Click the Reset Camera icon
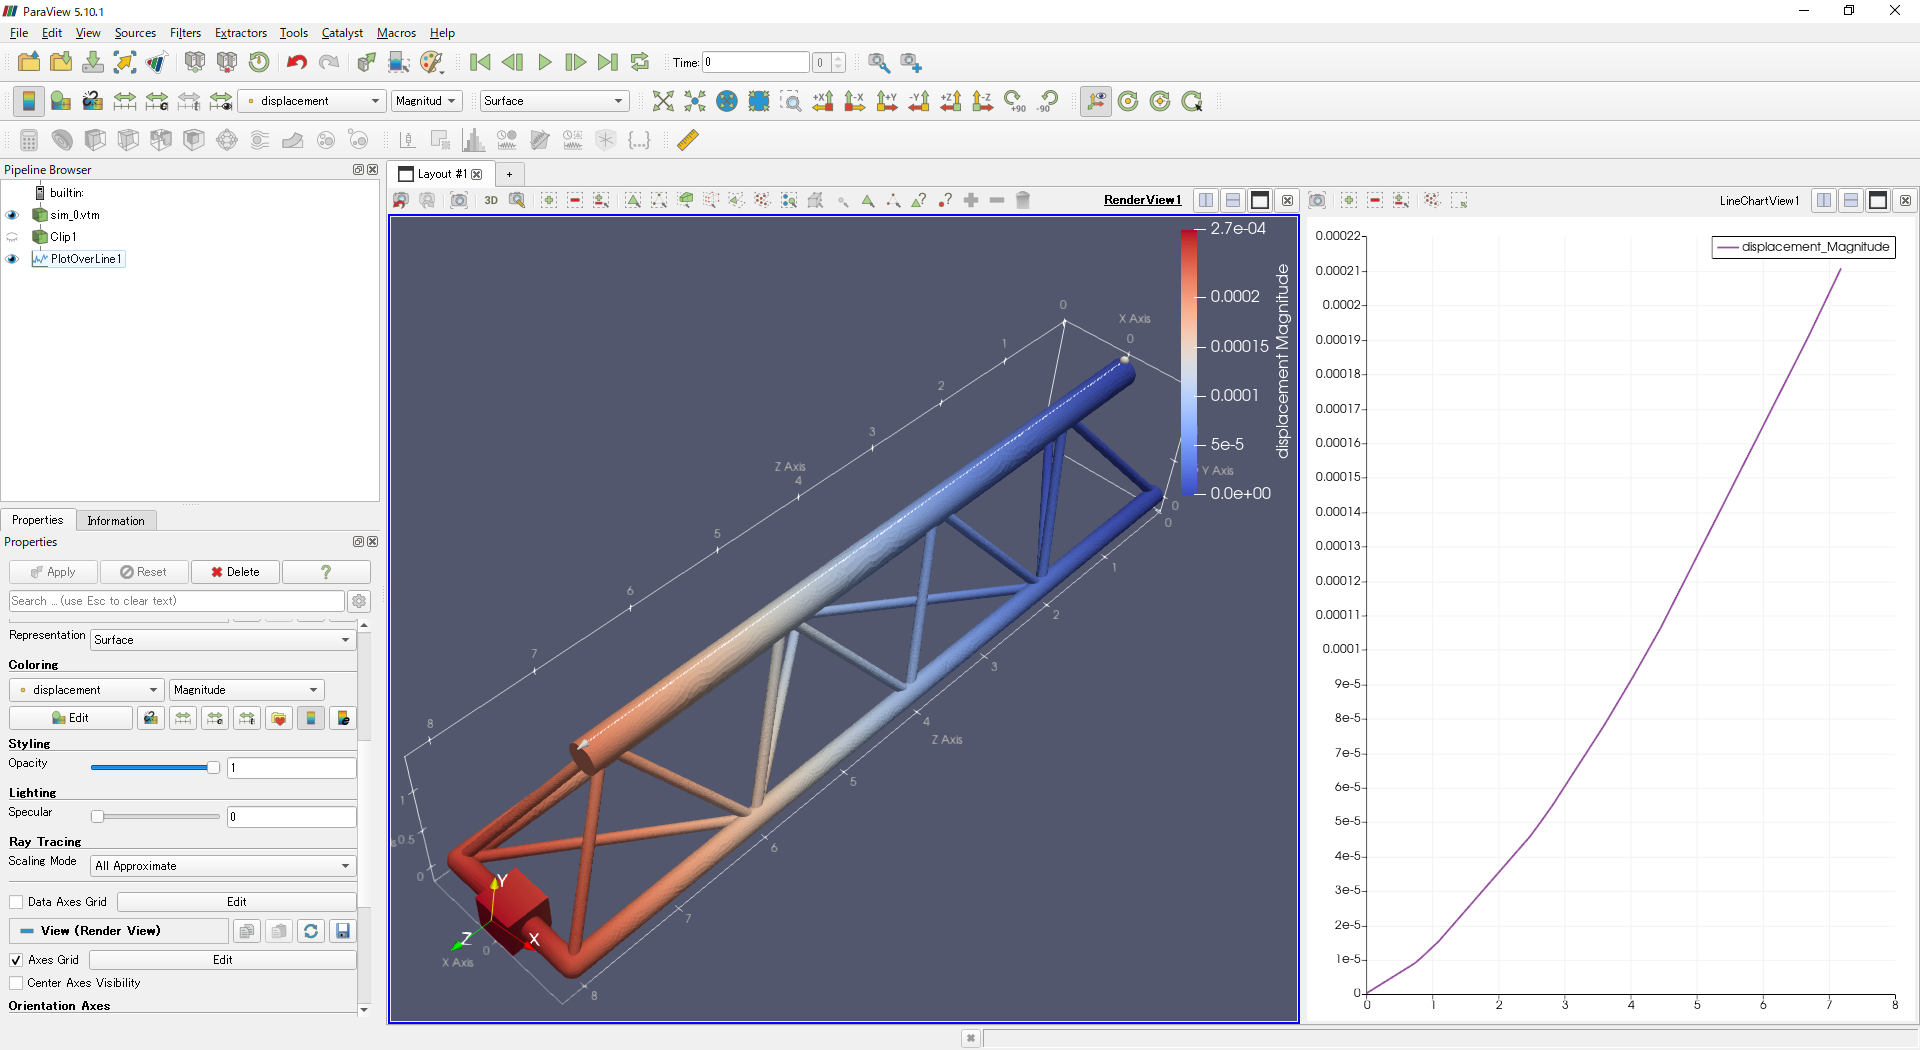This screenshot has width=1920, height=1050. click(x=662, y=101)
